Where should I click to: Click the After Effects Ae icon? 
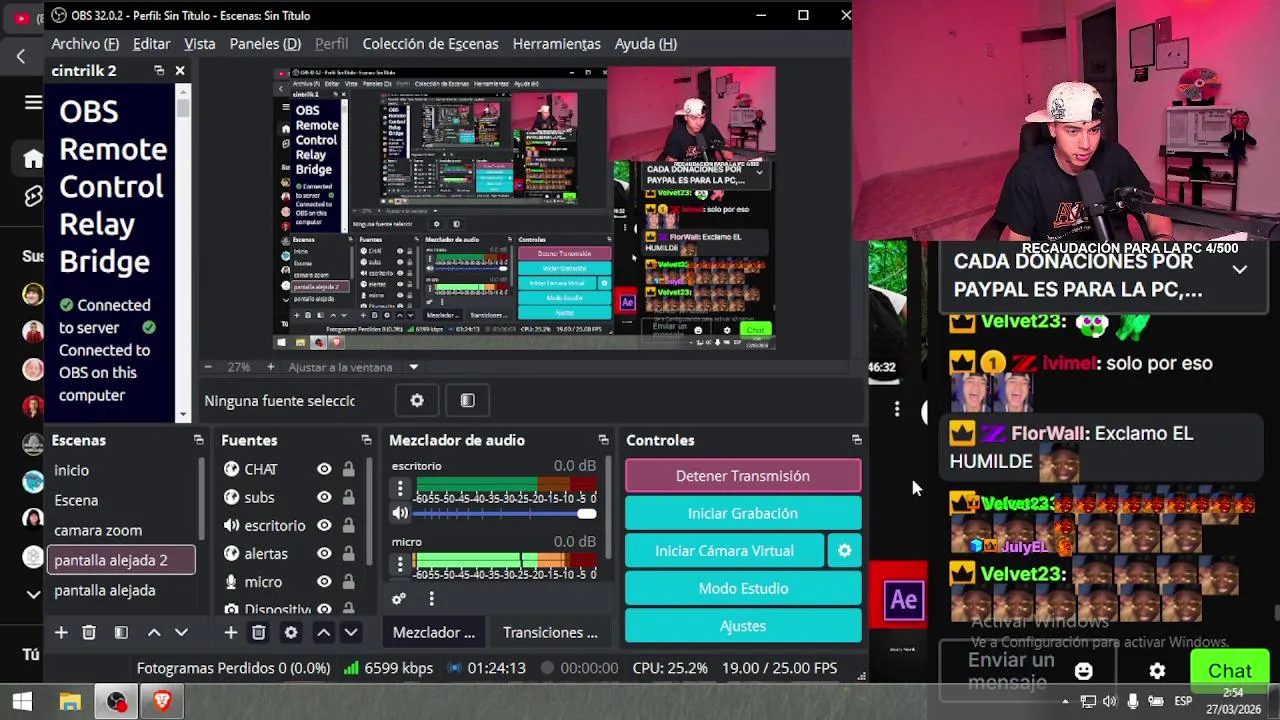(903, 599)
